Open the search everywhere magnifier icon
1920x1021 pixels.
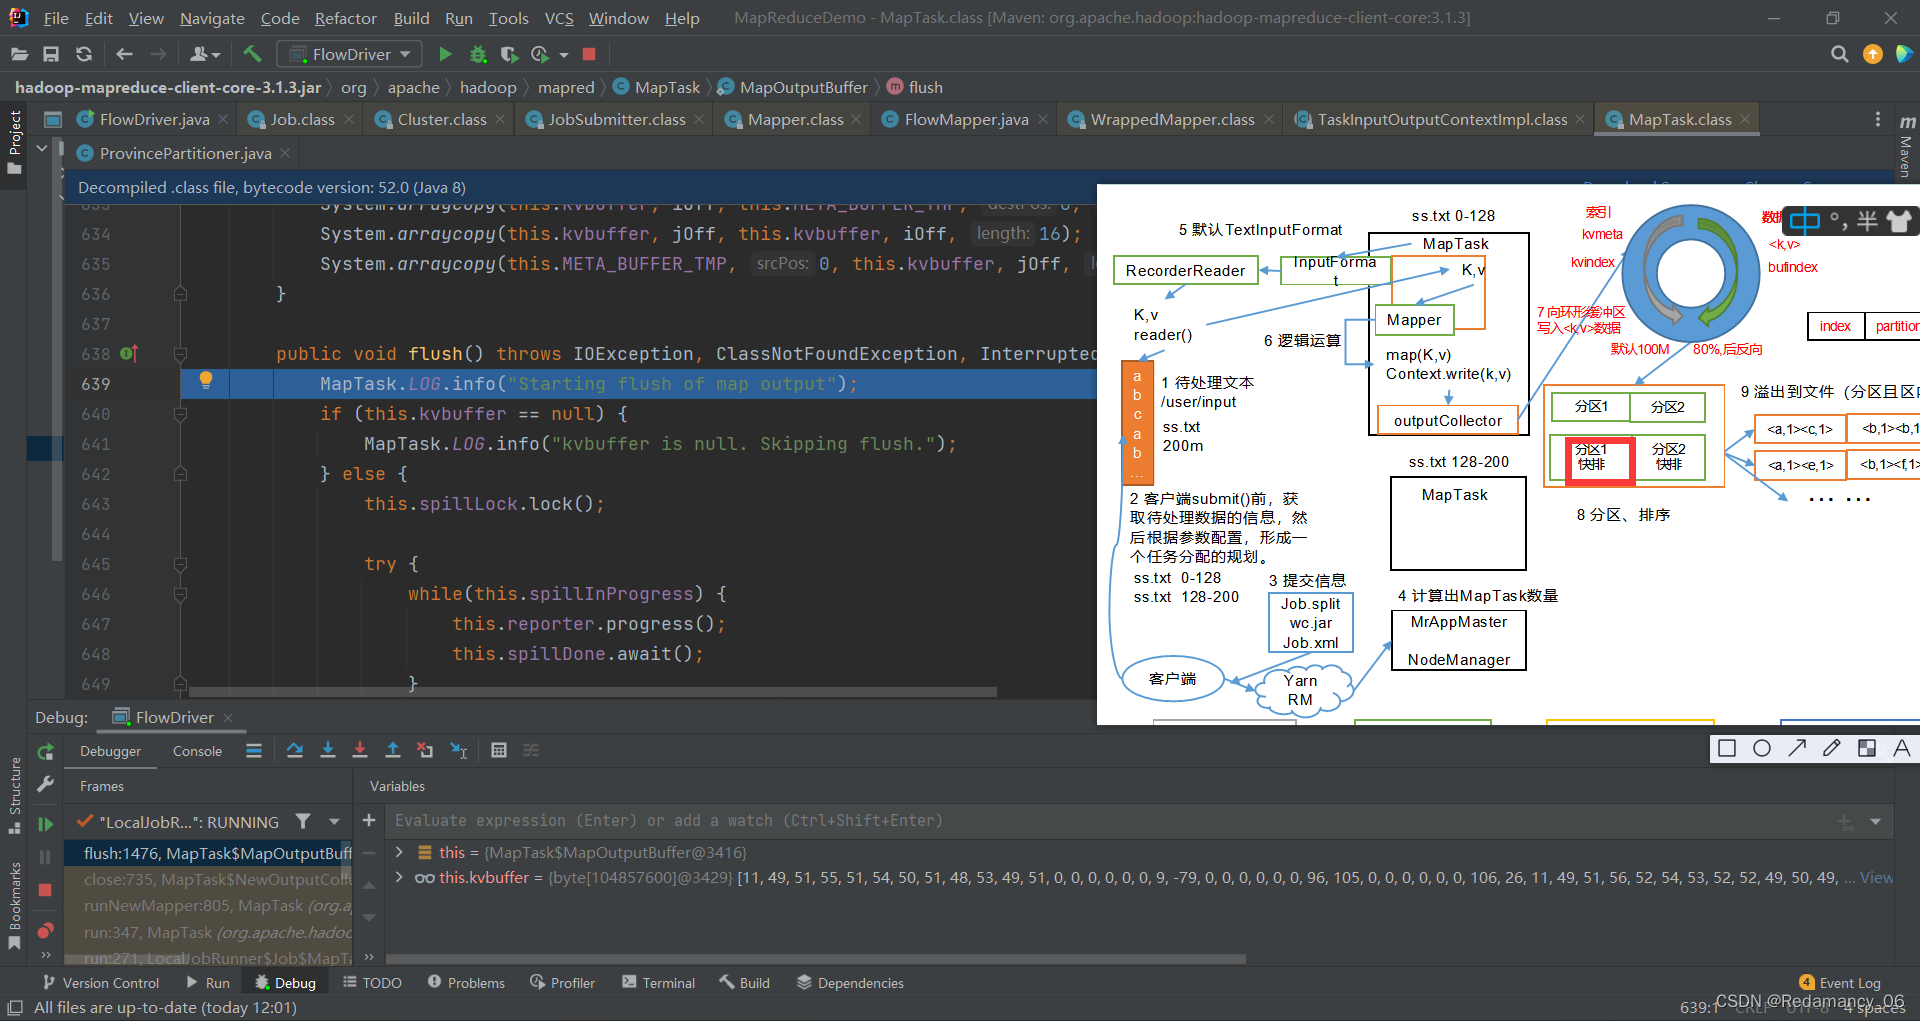tap(1839, 54)
